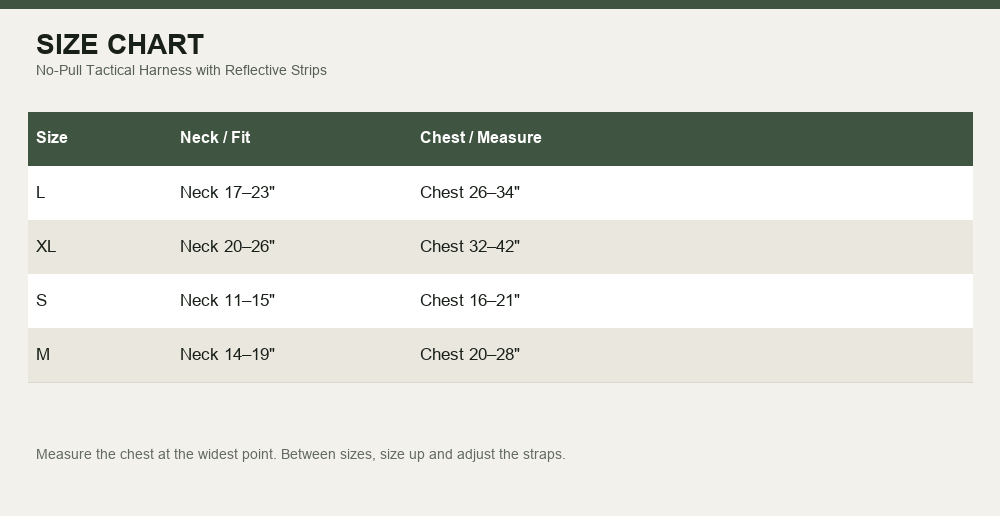Viewport: 1000px width, 516px height.
Task: Click the measuring instructions note
Action: click(x=300, y=454)
